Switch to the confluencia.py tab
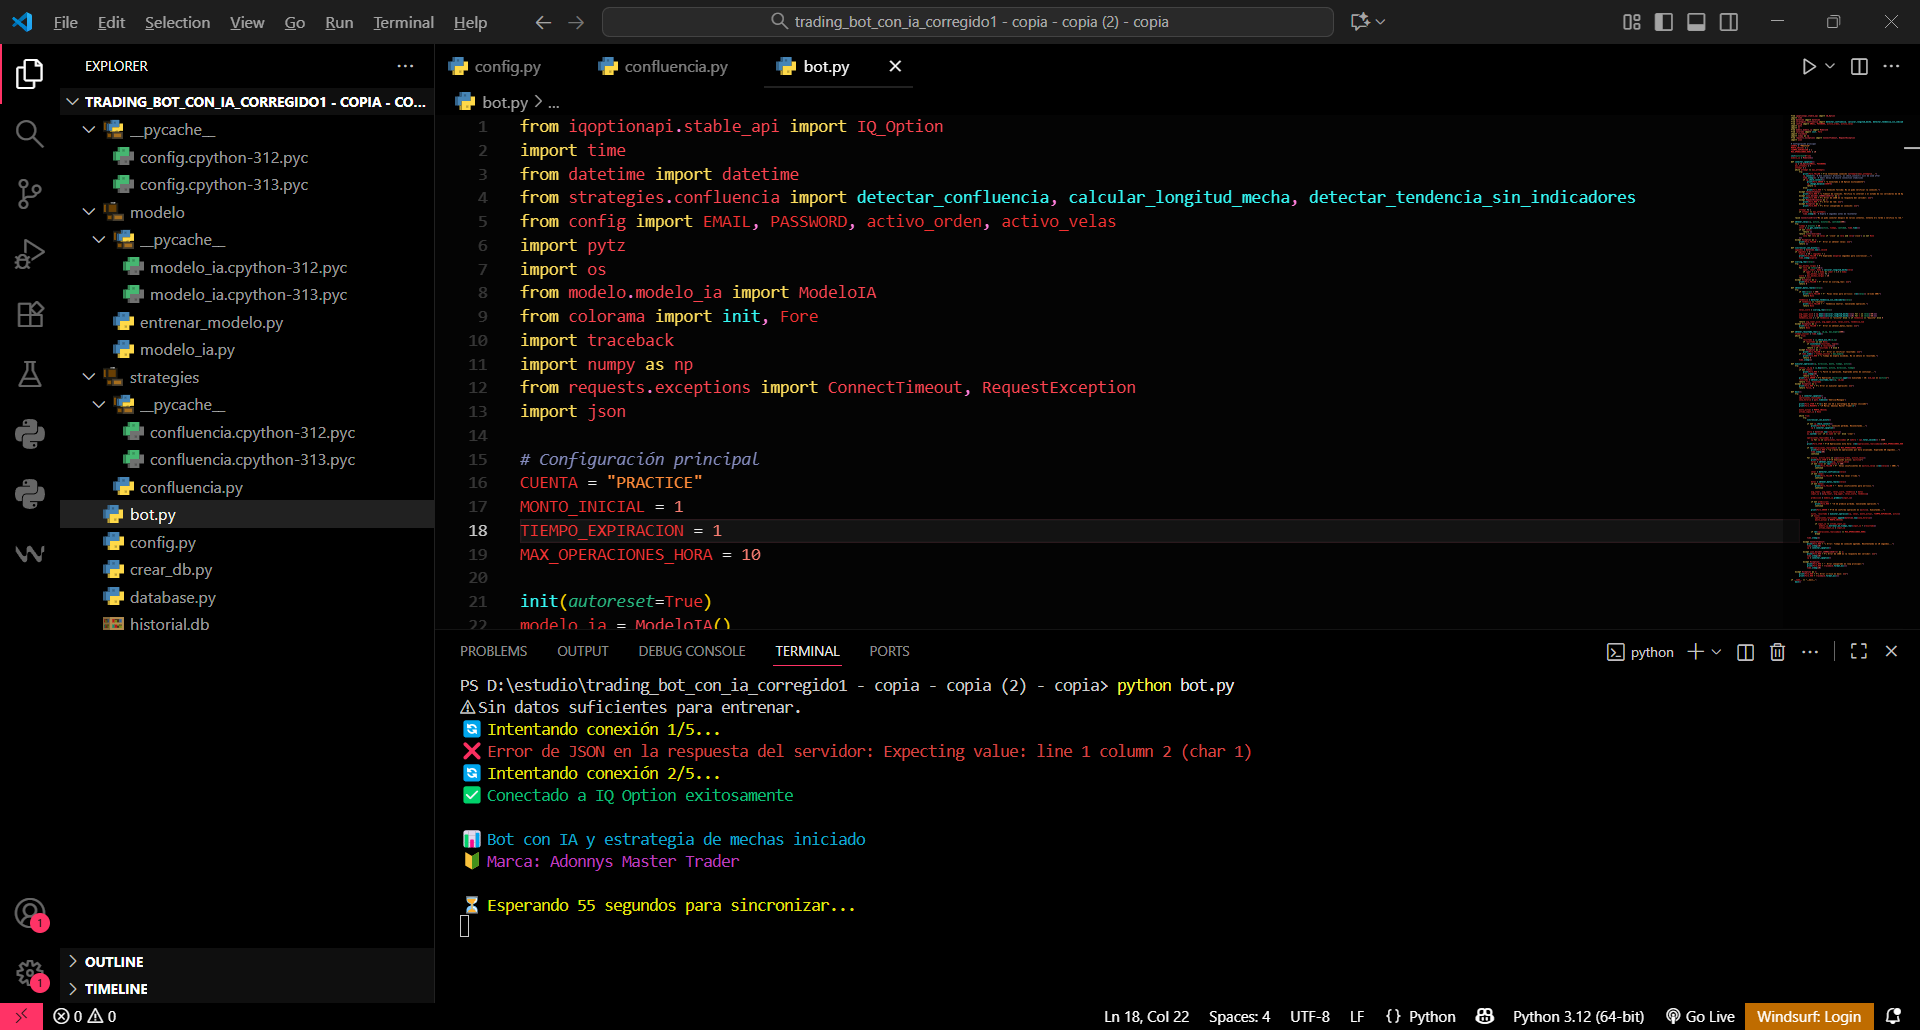Screen dimensions: 1920x1030 pyautogui.click(x=675, y=66)
